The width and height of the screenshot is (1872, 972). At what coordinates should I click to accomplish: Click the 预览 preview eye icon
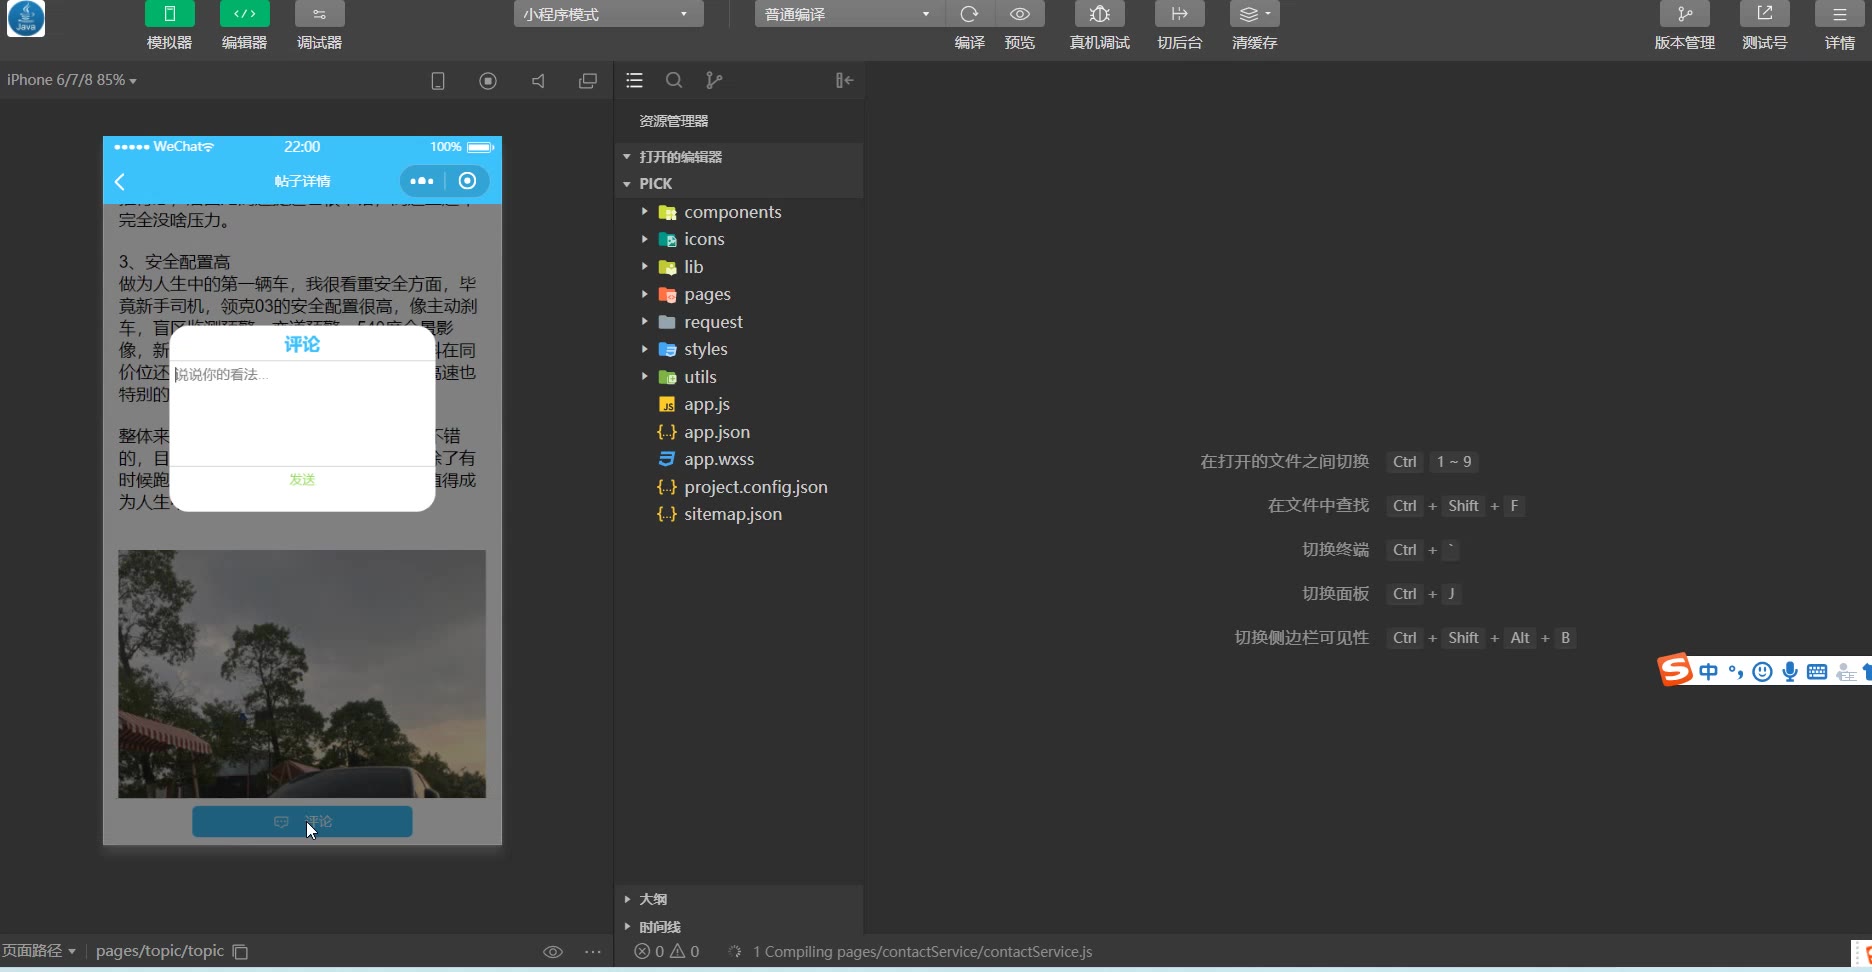[x=1020, y=14]
